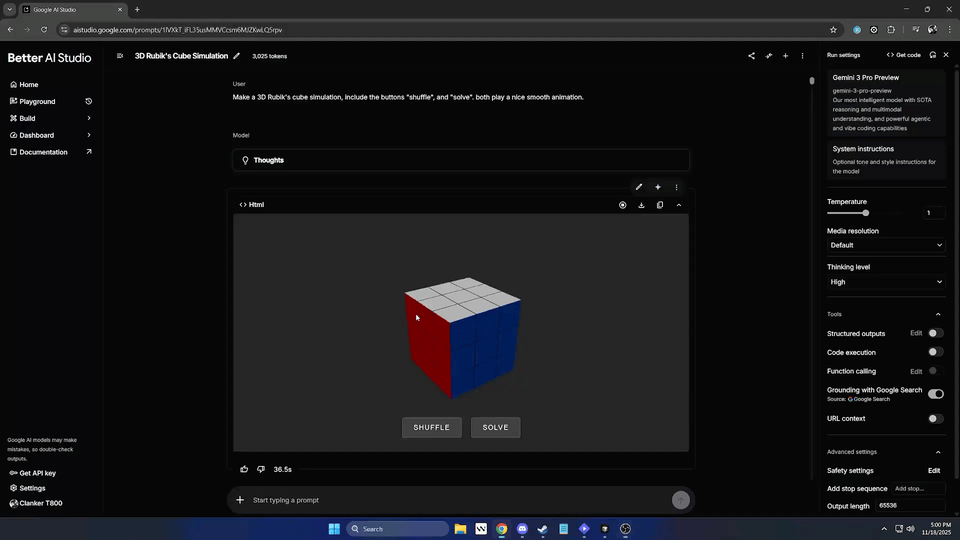Image resolution: width=960 pixels, height=540 pixels.
Task: Open the Media resolution dropdown
Action: tap(885, 245)
